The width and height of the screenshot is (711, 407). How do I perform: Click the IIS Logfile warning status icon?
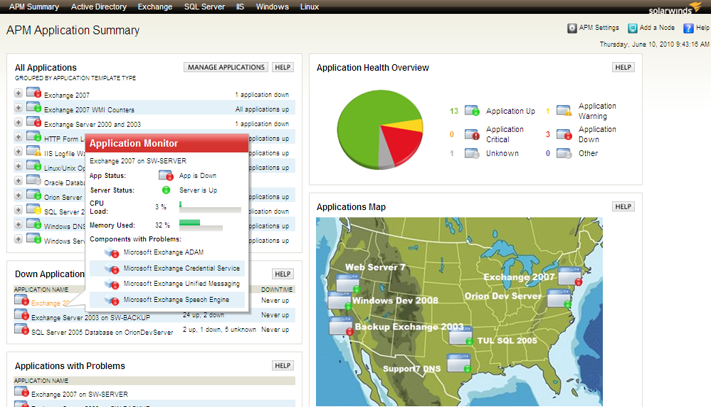coord(34,151)
